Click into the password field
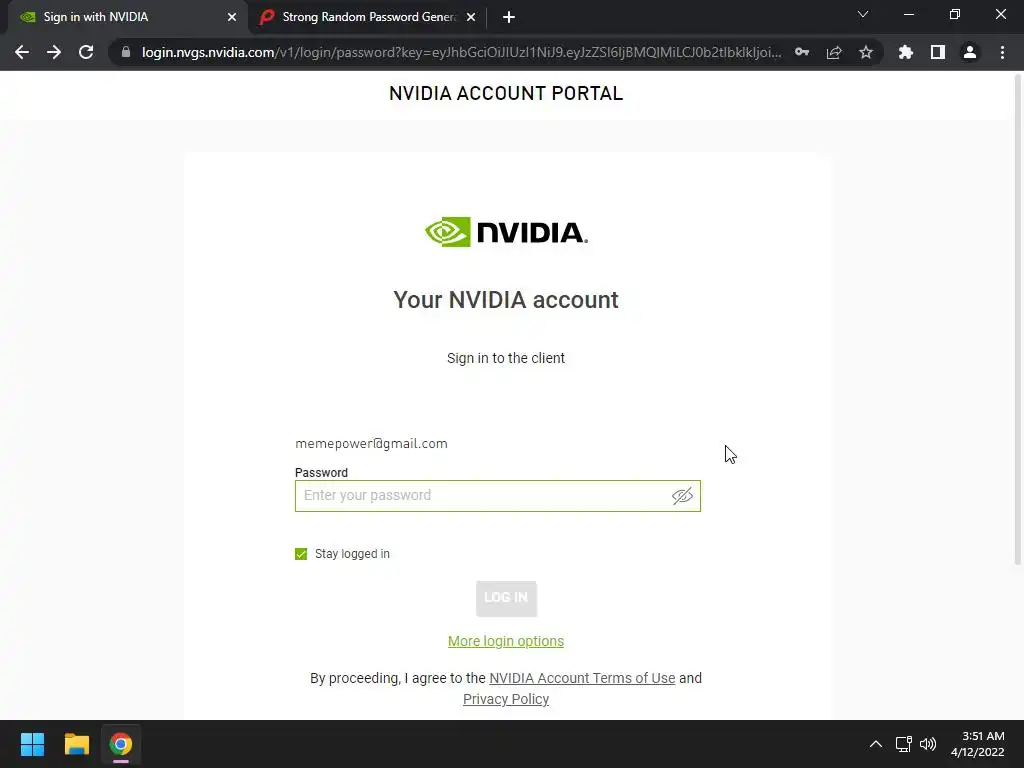This screenshot has width=1024, height=768. coord(498,496)
